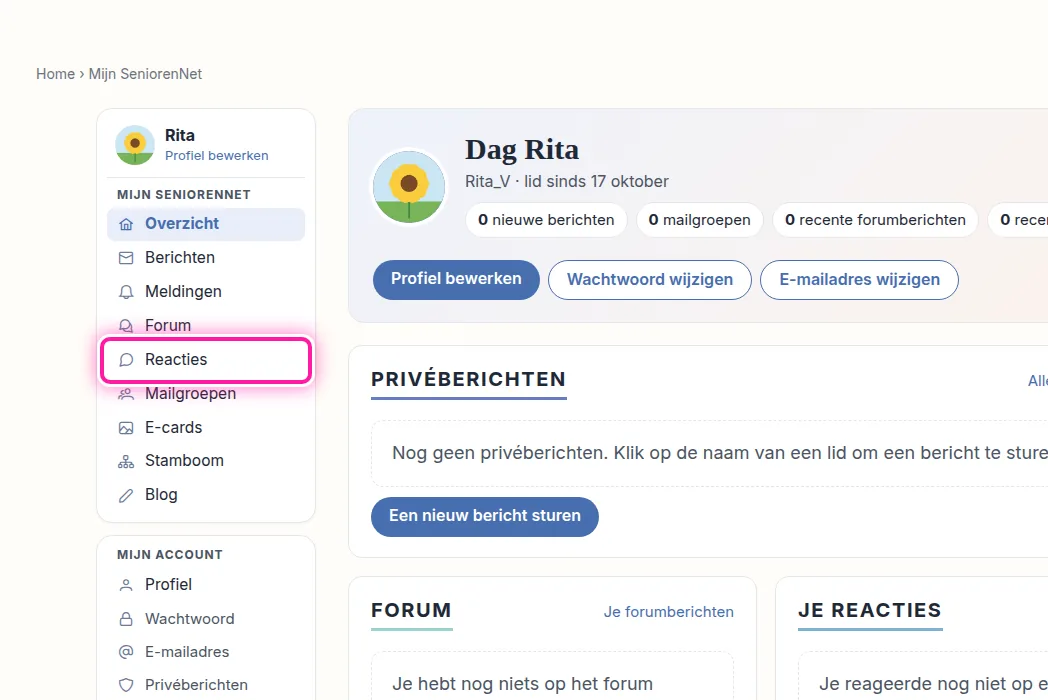Click the Privéberichten shield icon
Image resolution: width=1048 pixels, height=700 pixels.
(126, 685)
